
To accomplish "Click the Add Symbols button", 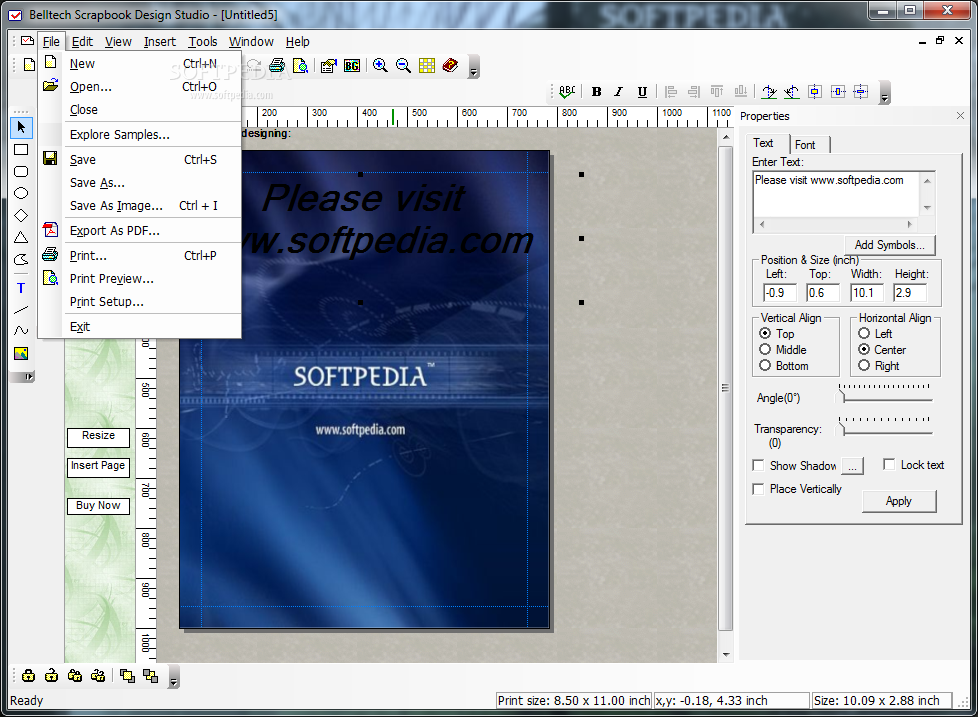I will point(889,245).
